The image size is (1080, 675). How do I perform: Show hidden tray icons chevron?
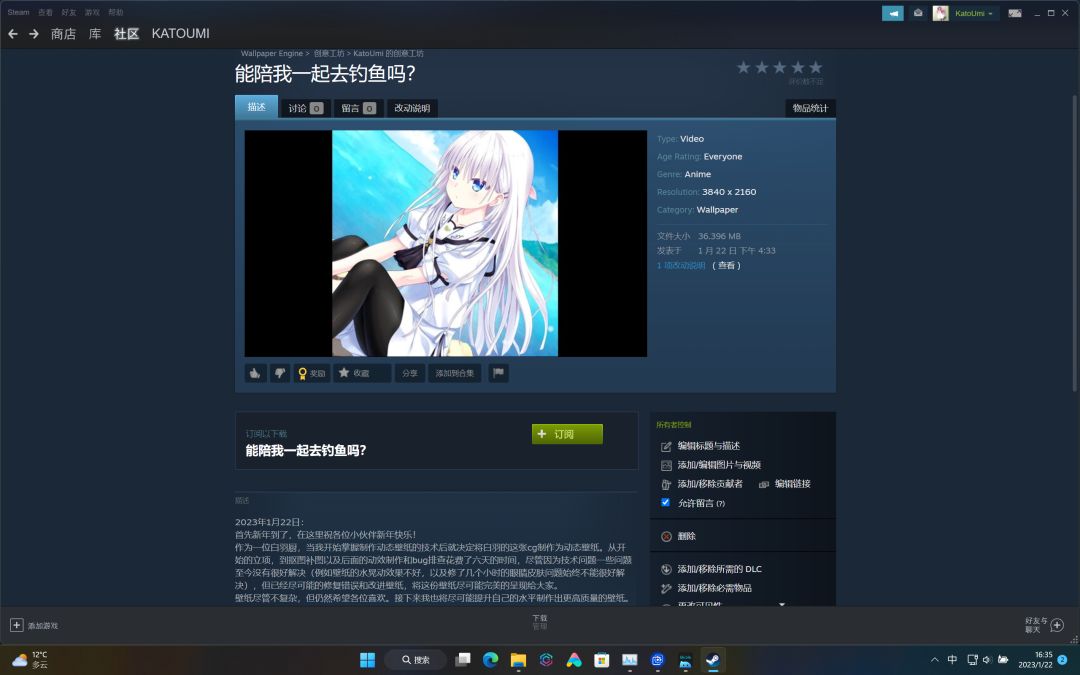(x=934, y=660)
